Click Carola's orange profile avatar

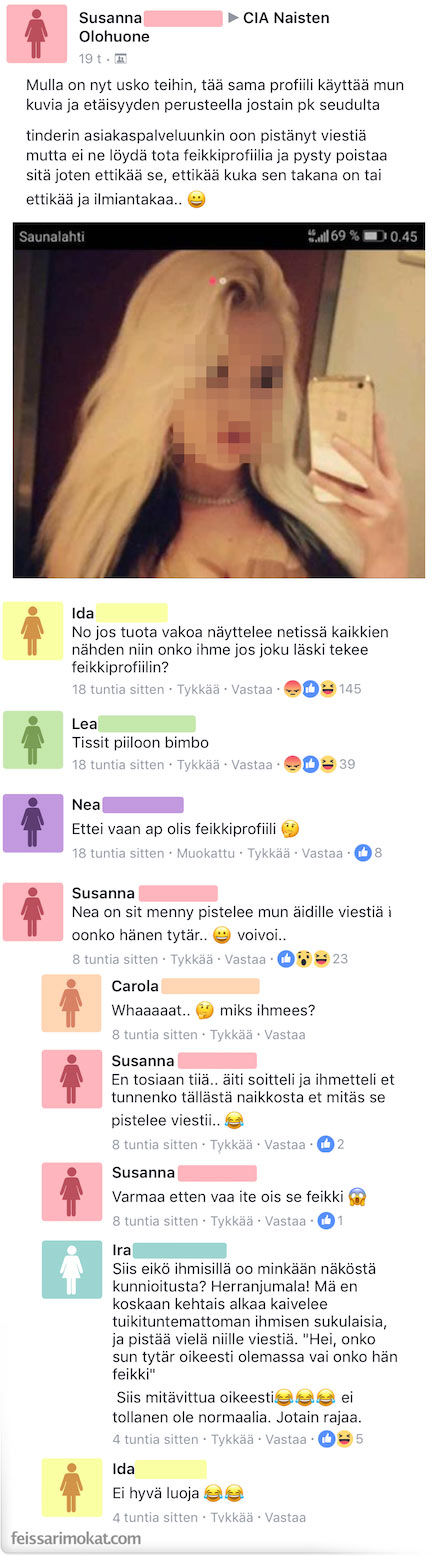(x=71, y=1003)
